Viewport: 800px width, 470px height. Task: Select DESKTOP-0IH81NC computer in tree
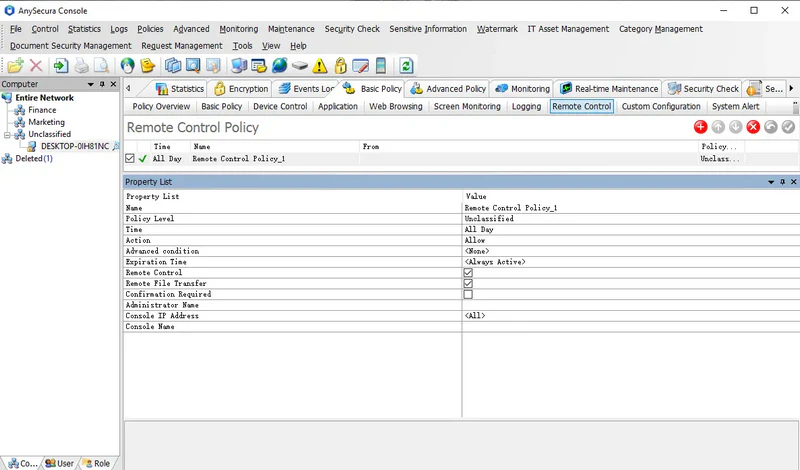point(74,146)
